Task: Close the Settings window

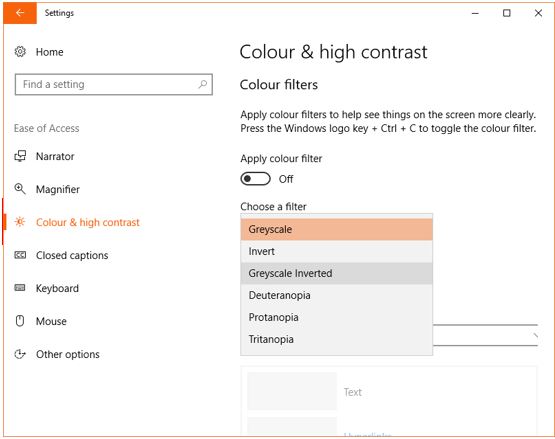Action: click(x=538, y=13)
